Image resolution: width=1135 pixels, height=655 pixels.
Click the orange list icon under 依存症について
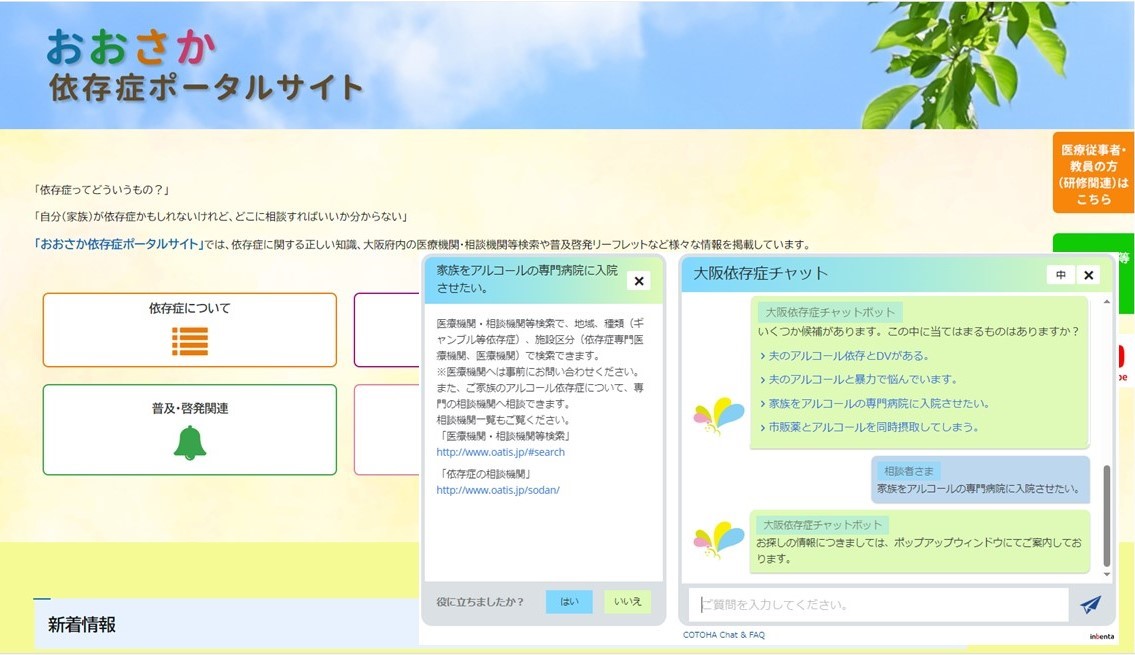pos(190,341)
